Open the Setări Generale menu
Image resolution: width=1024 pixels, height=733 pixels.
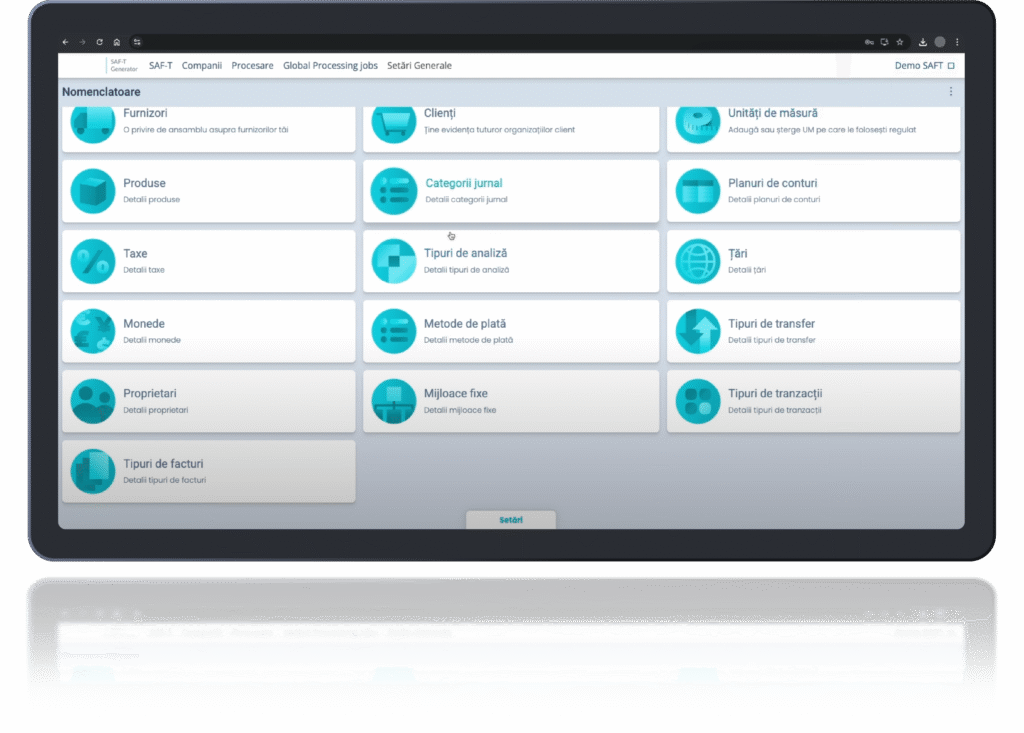pos(419,66)
